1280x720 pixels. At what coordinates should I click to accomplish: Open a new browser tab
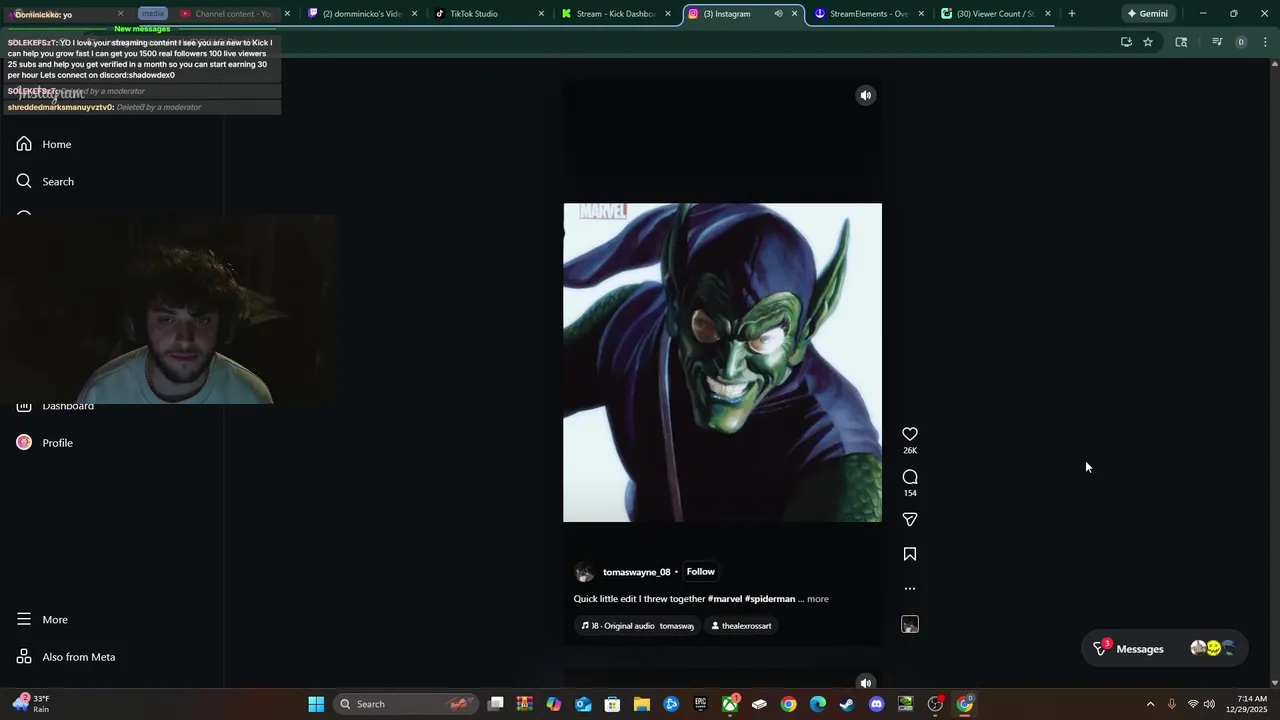point(1072,14)
